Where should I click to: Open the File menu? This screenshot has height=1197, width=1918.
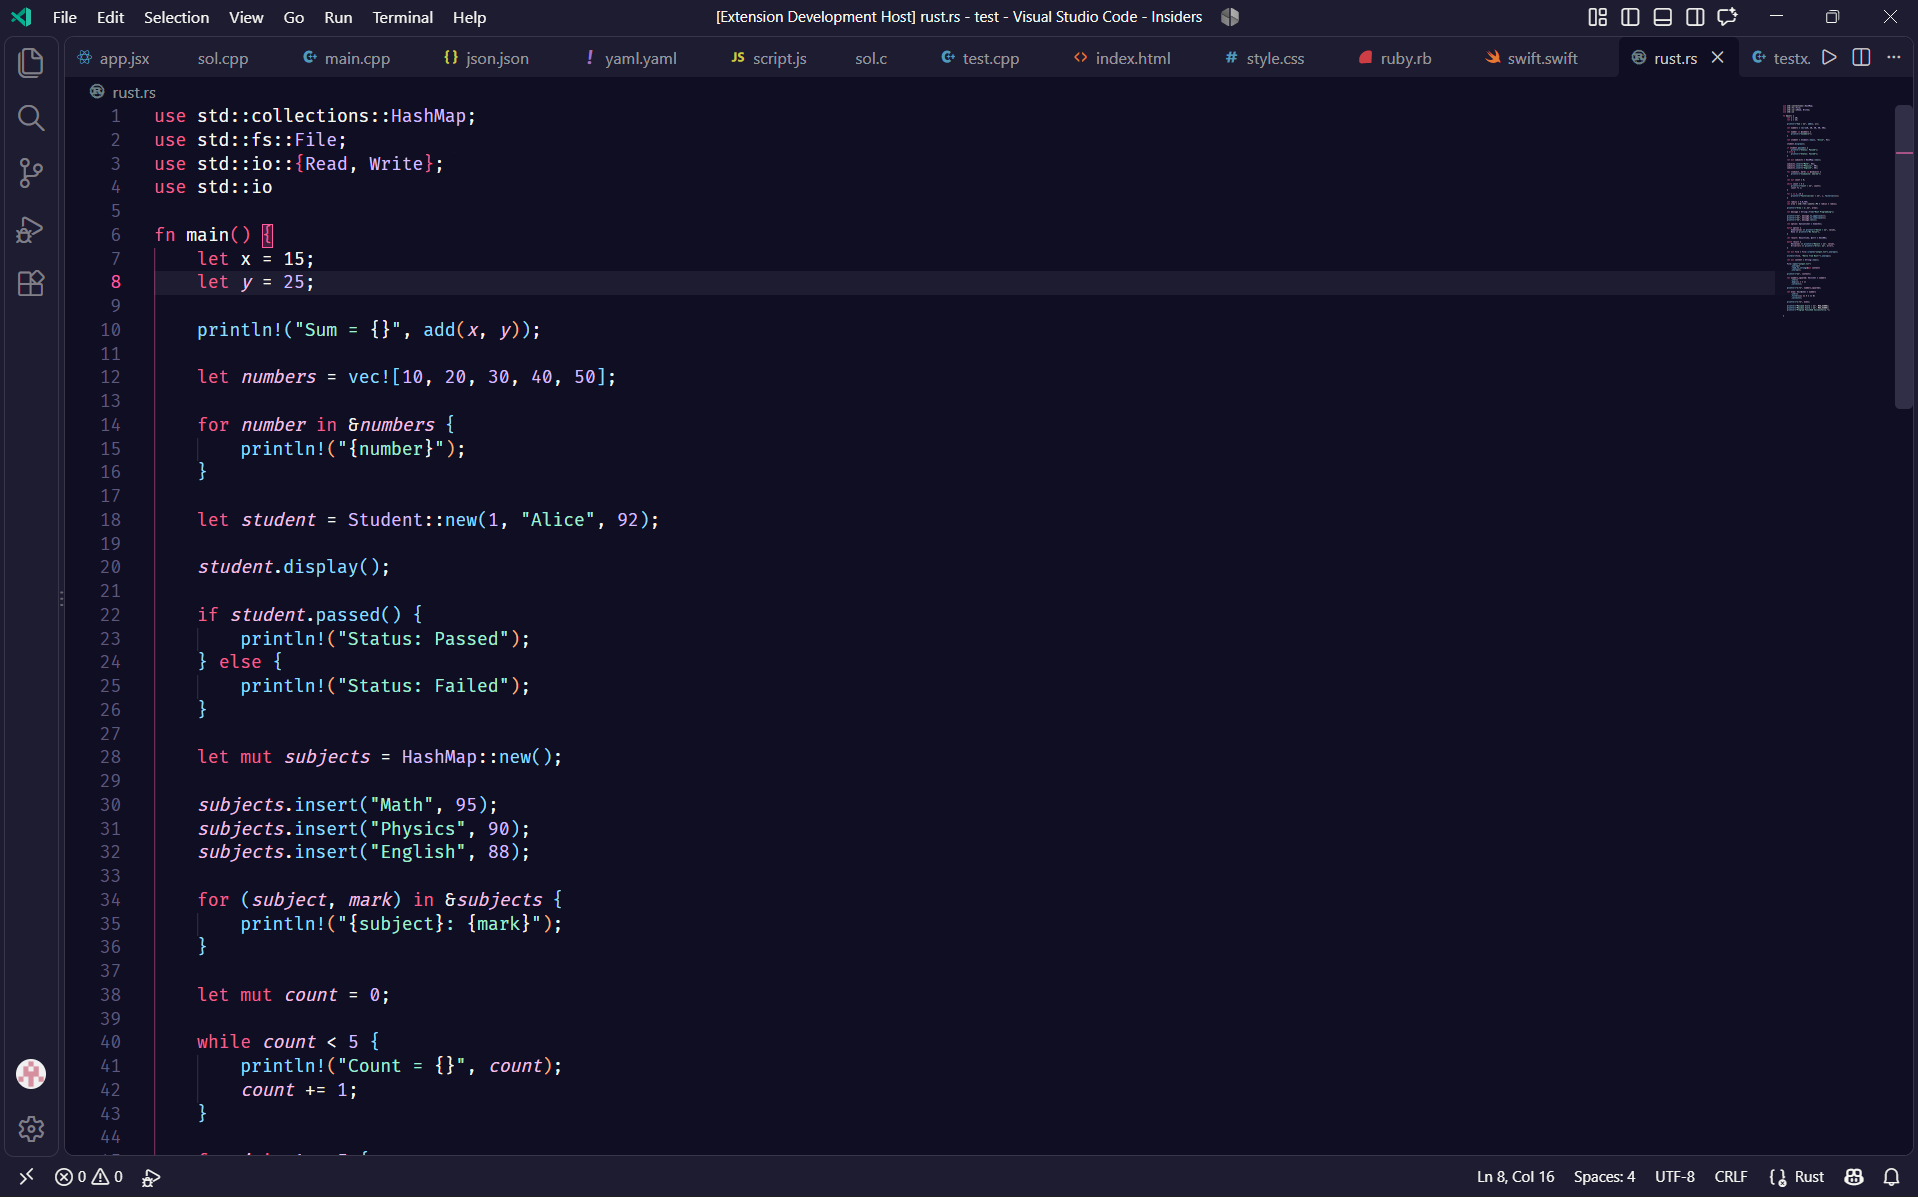tap(64, 17)
